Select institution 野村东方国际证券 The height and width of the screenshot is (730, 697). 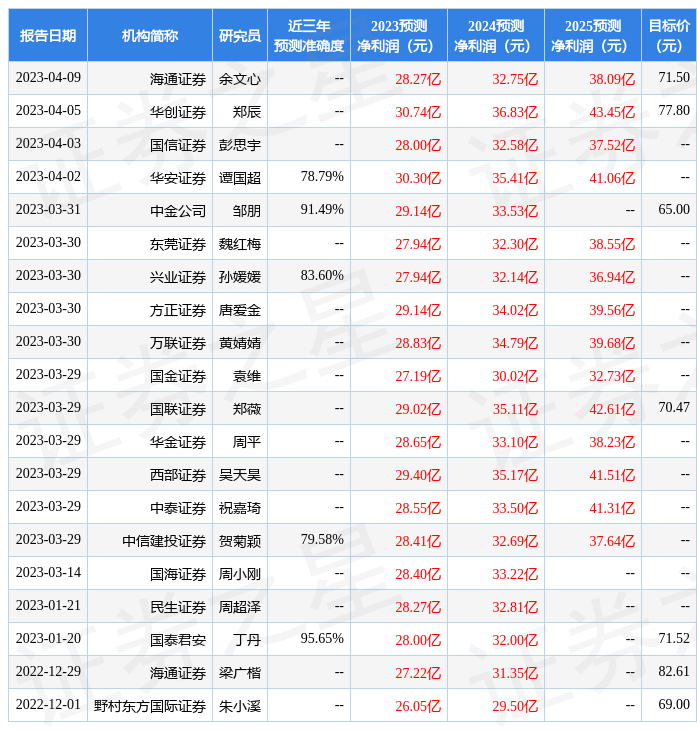(149, 707)
